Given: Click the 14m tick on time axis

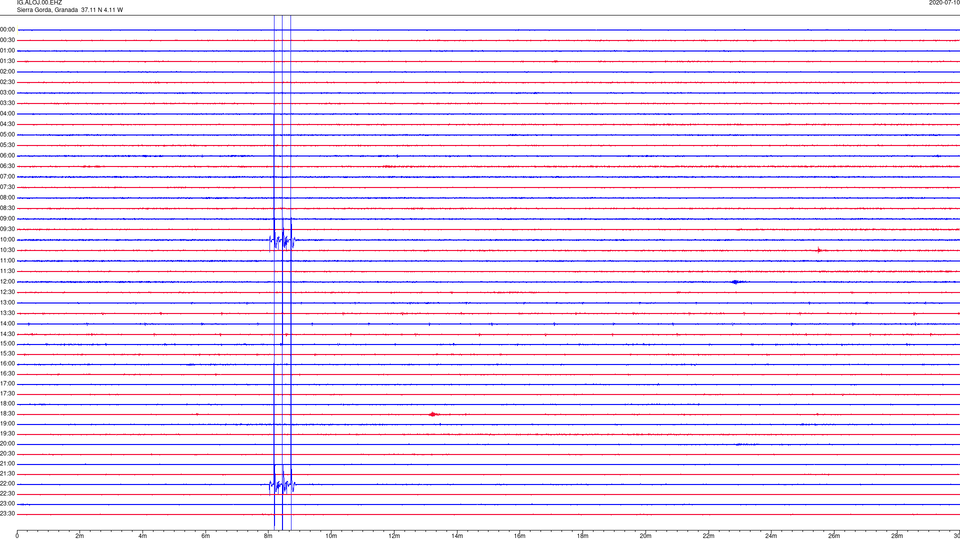Looking at the screenshot, I should point(457,536).
